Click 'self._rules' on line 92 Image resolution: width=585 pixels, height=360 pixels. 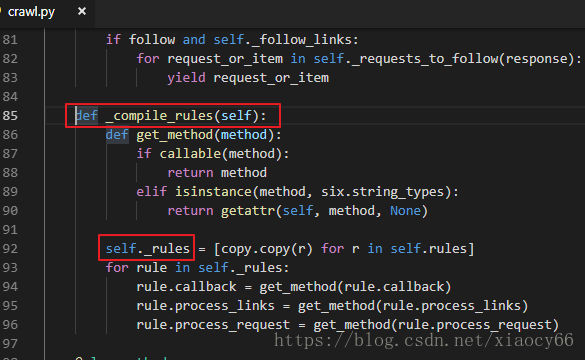tap(148, 248)
